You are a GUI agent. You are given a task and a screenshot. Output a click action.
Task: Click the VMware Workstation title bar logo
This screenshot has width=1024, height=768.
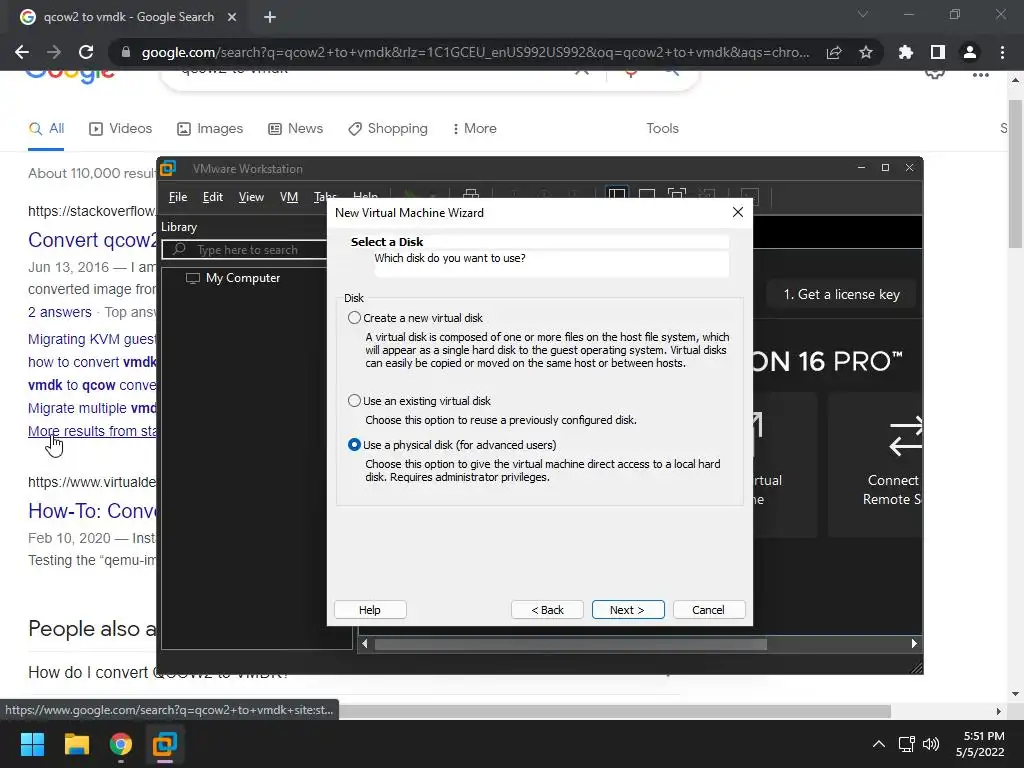tap(168, 168)
